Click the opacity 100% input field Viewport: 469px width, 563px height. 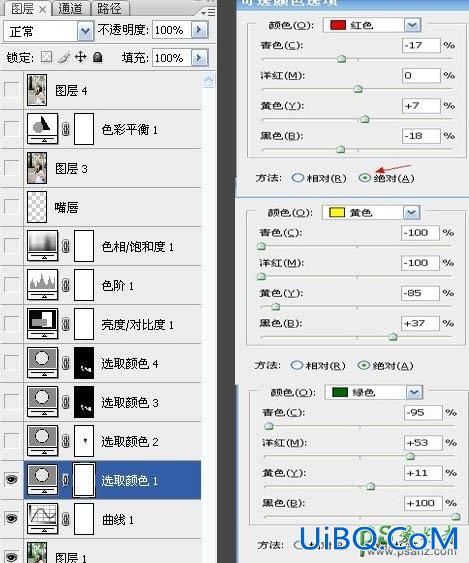pyautogui.click(x=172, y=30)
